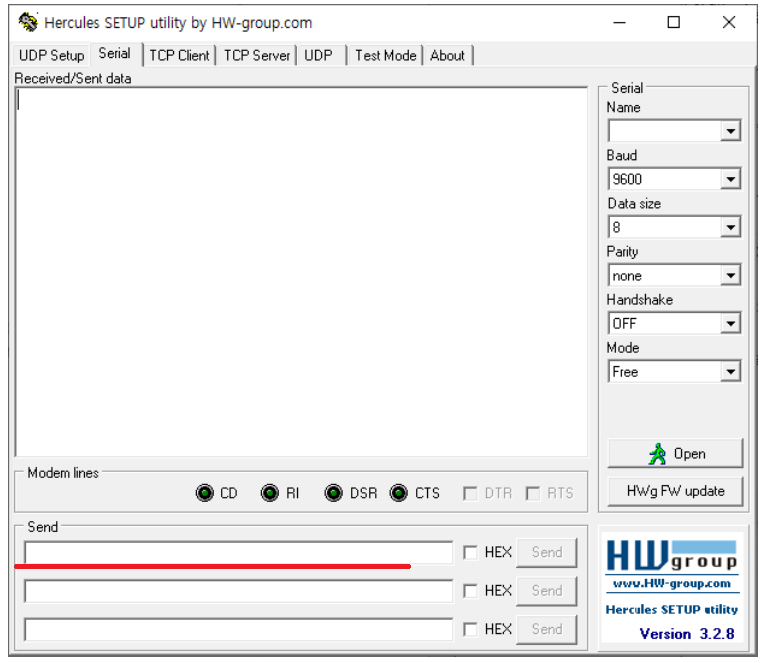Focus the third send text field
The width and height of the screenshot is (765, 663).
pyautogui.click(x=239, y=629)
